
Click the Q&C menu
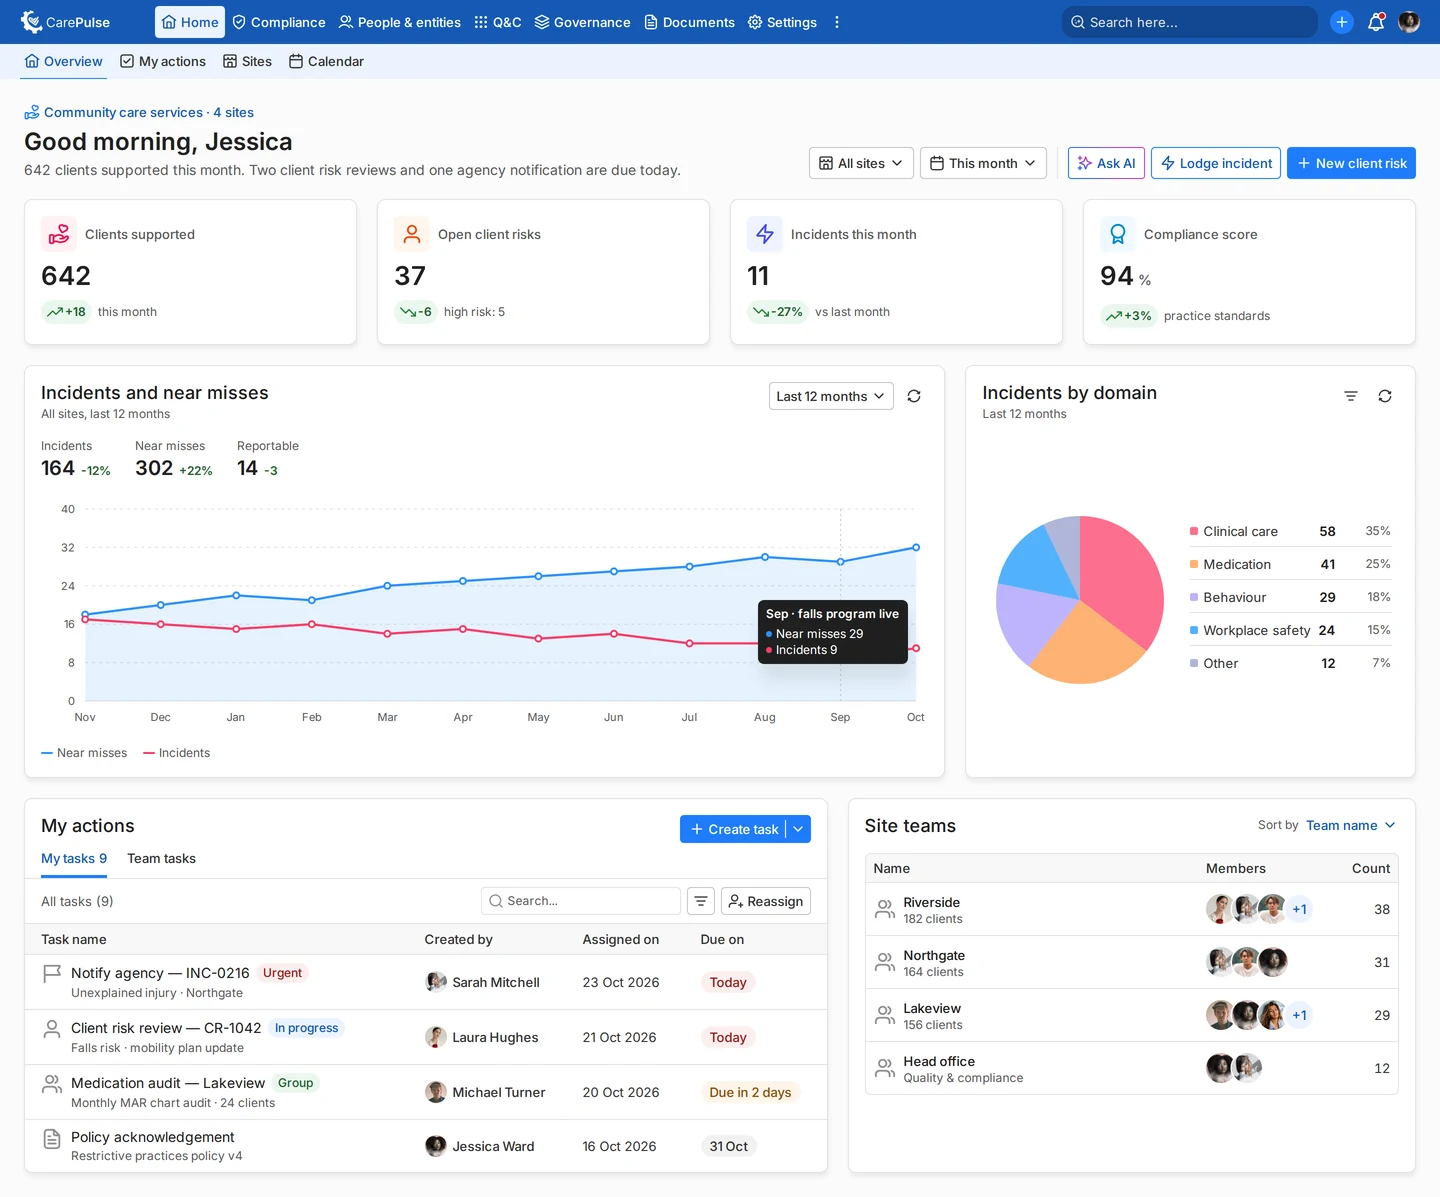point(498,22)
